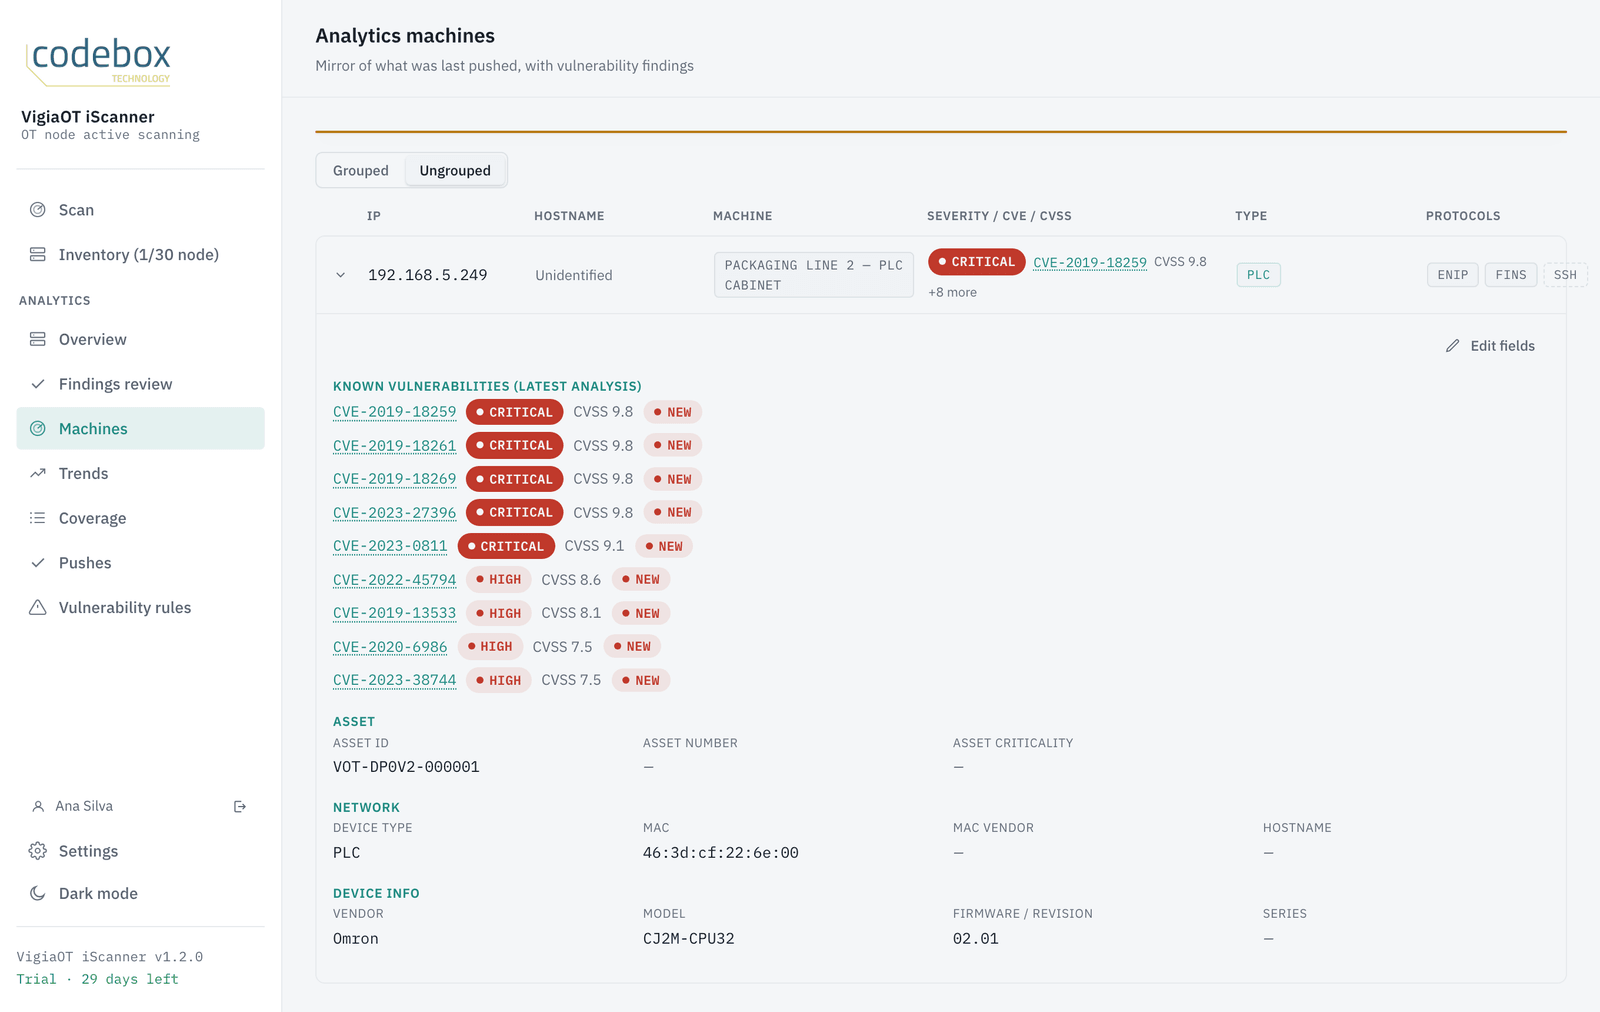1600x1012 pixels.
Task: Click the Settings gear icon
Action: 38,851
